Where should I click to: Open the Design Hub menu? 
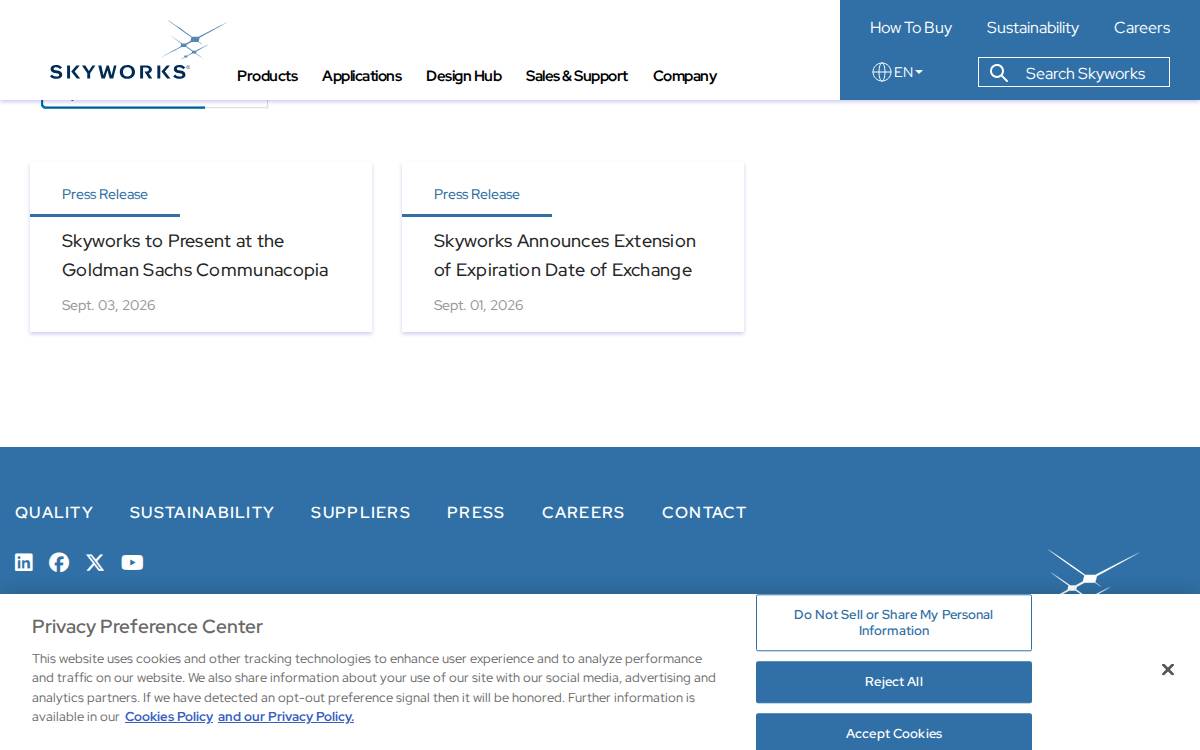tap(464, 76)
